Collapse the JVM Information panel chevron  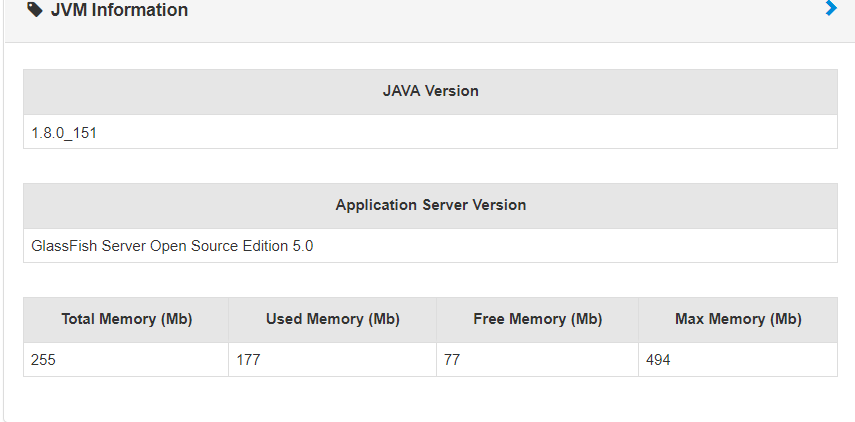[x=831, y=8]
